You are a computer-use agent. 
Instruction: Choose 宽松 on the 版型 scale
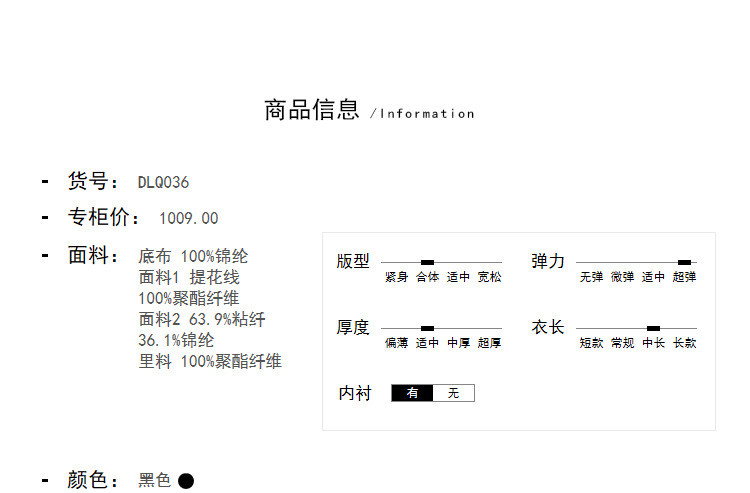pyautogui.click(x=489, y=277)
